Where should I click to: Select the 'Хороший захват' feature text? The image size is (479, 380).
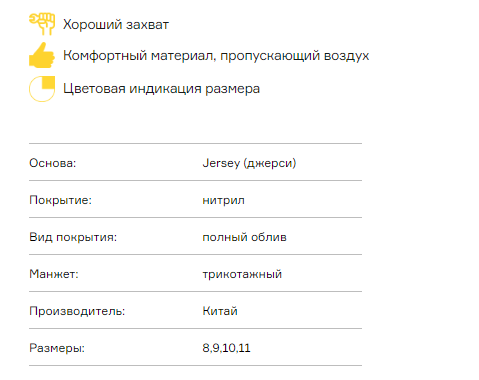click(116, 25)
